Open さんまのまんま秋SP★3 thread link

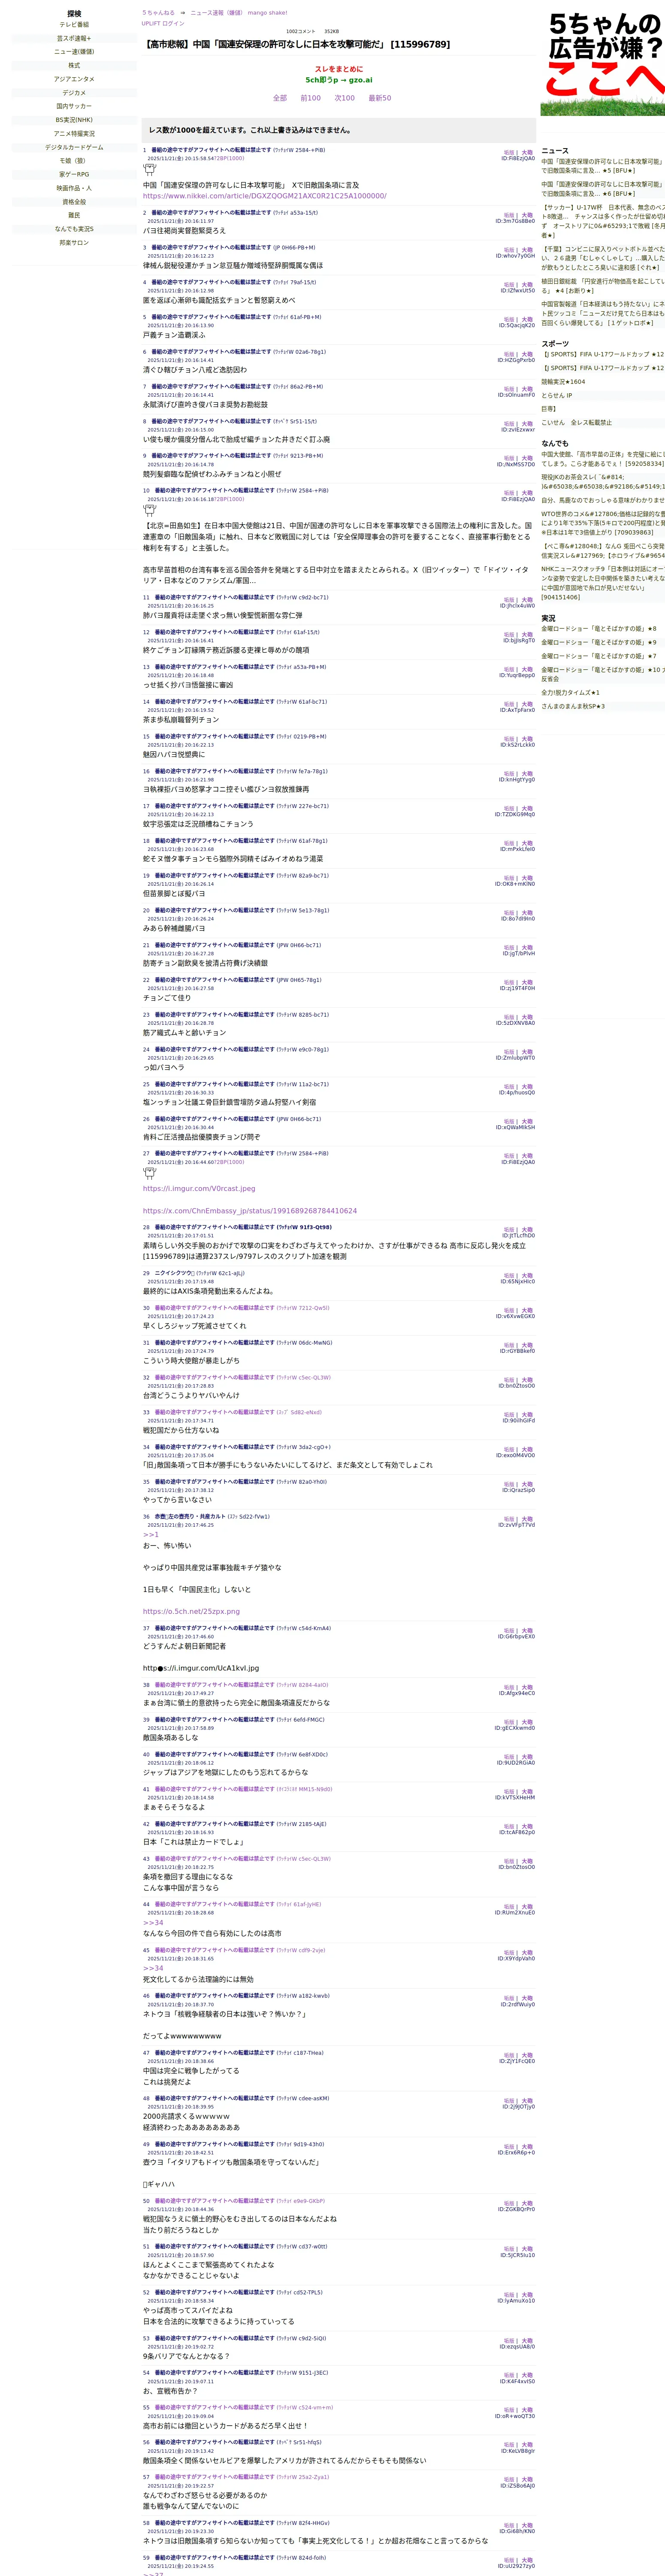[573, 706]
